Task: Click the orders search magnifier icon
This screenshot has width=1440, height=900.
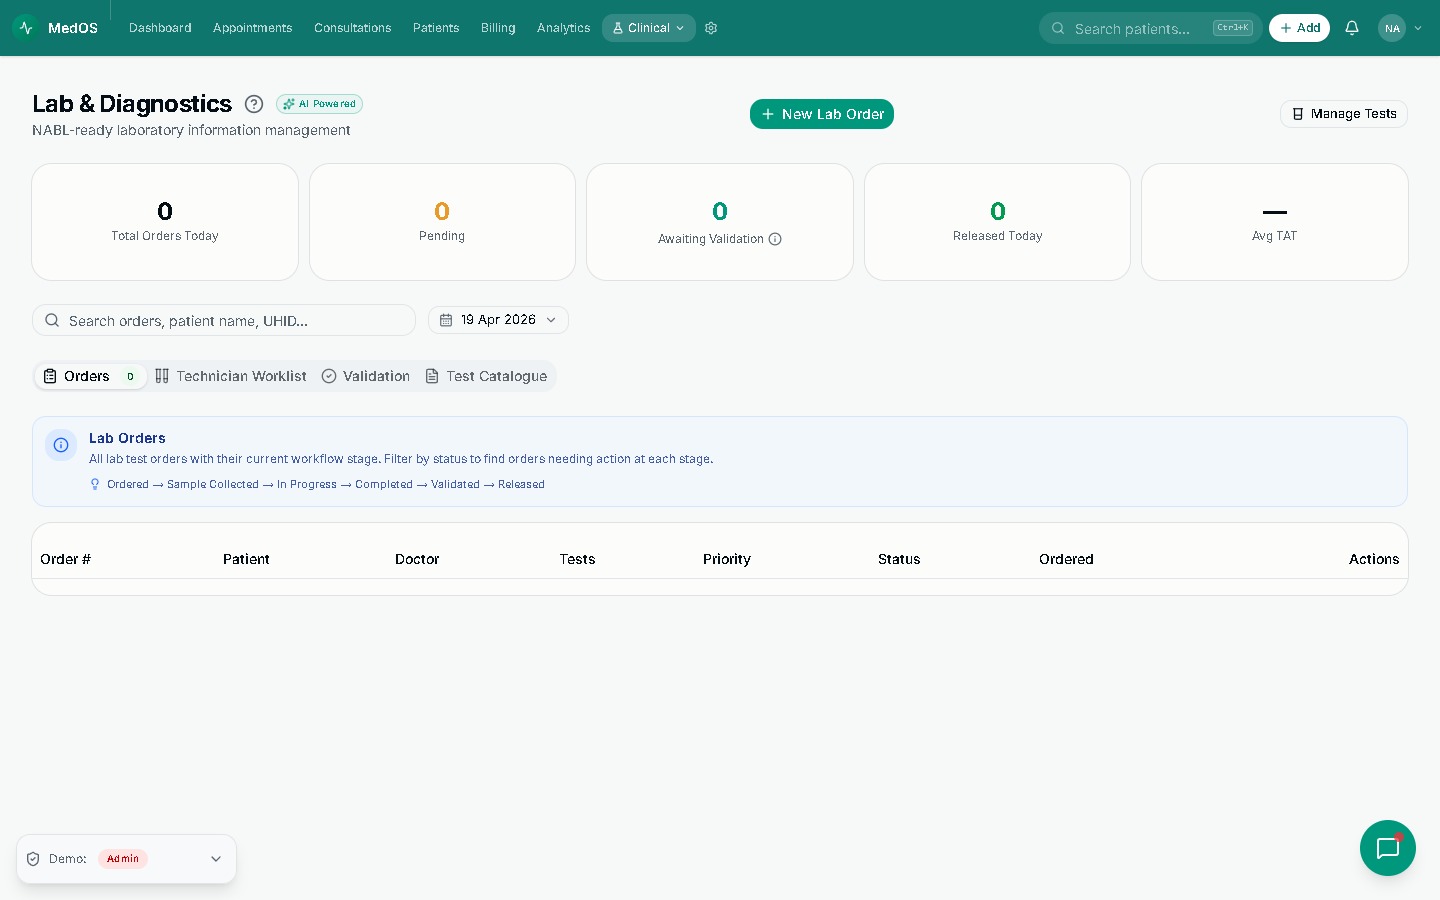Action: coord(52,320)
